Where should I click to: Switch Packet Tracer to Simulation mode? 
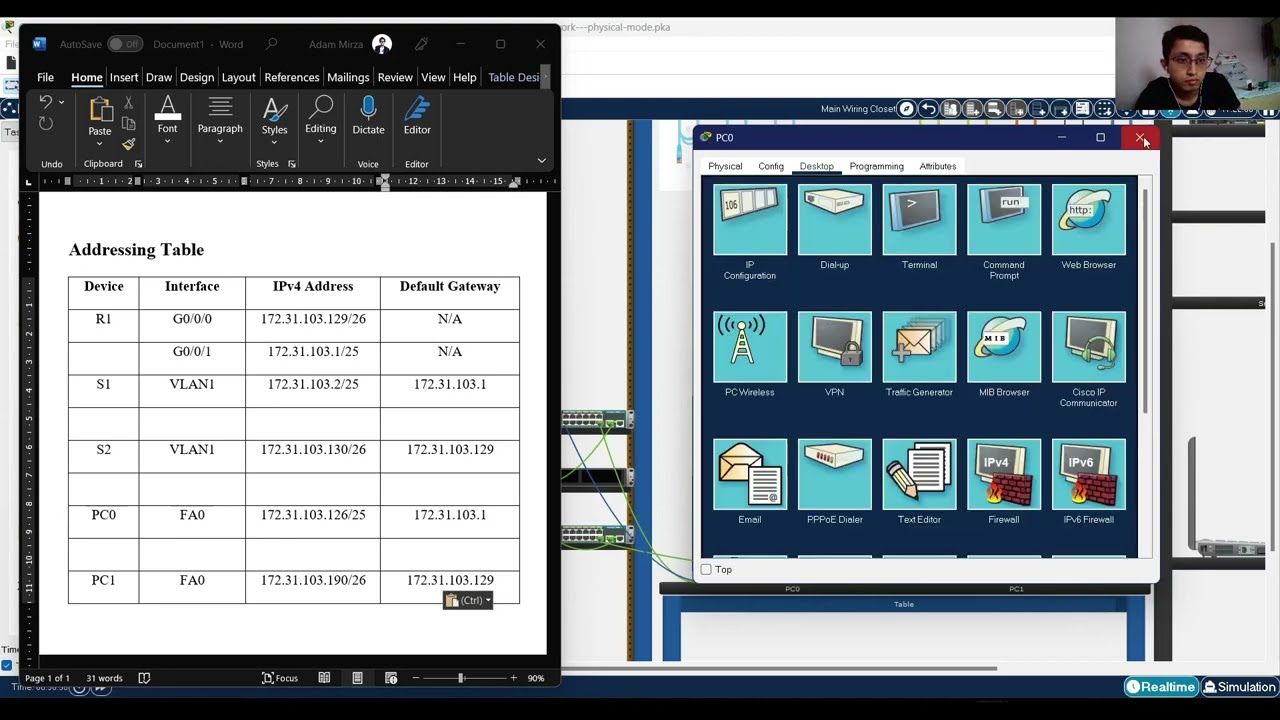[1239, 687]
